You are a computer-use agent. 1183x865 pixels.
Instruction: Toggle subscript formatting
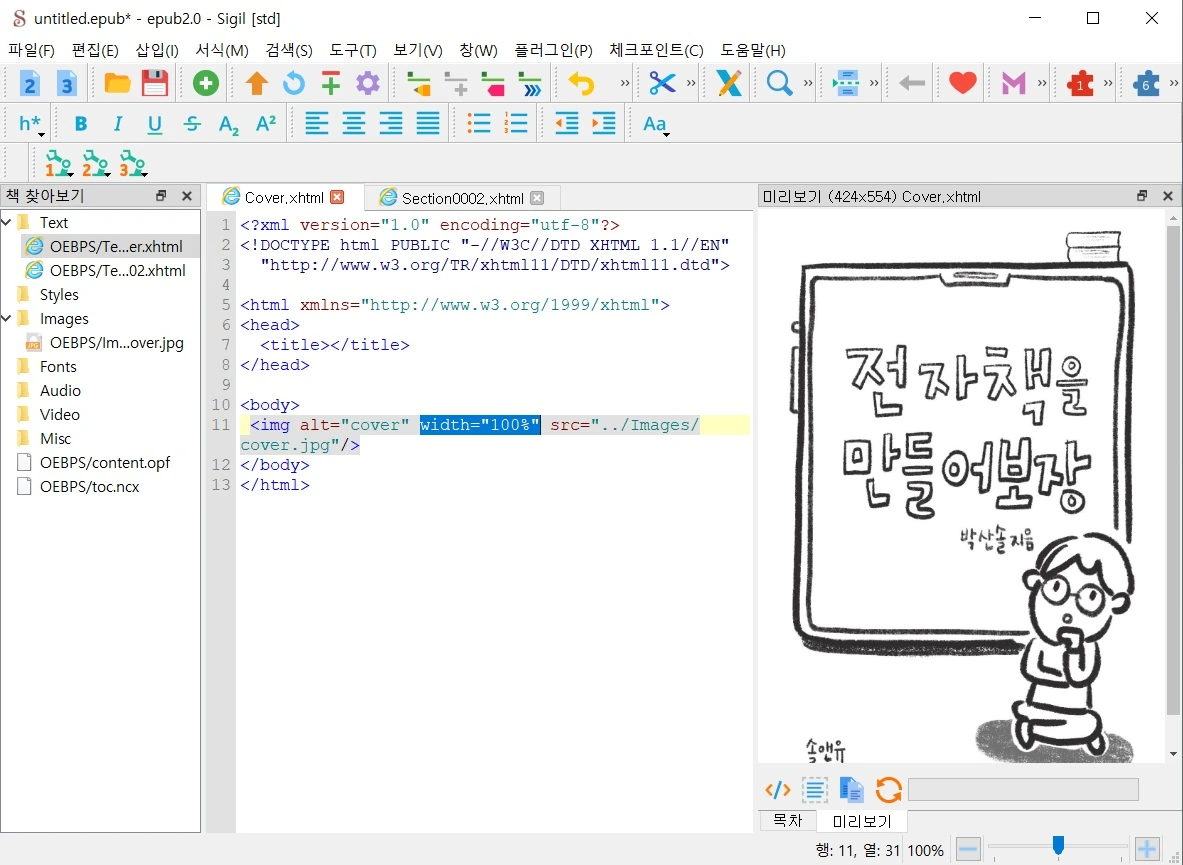[x=229, y=124]
